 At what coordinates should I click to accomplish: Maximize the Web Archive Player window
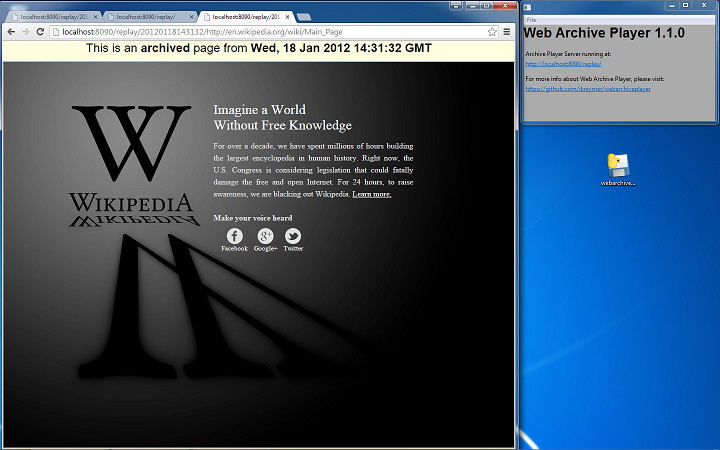pos(686,6)
